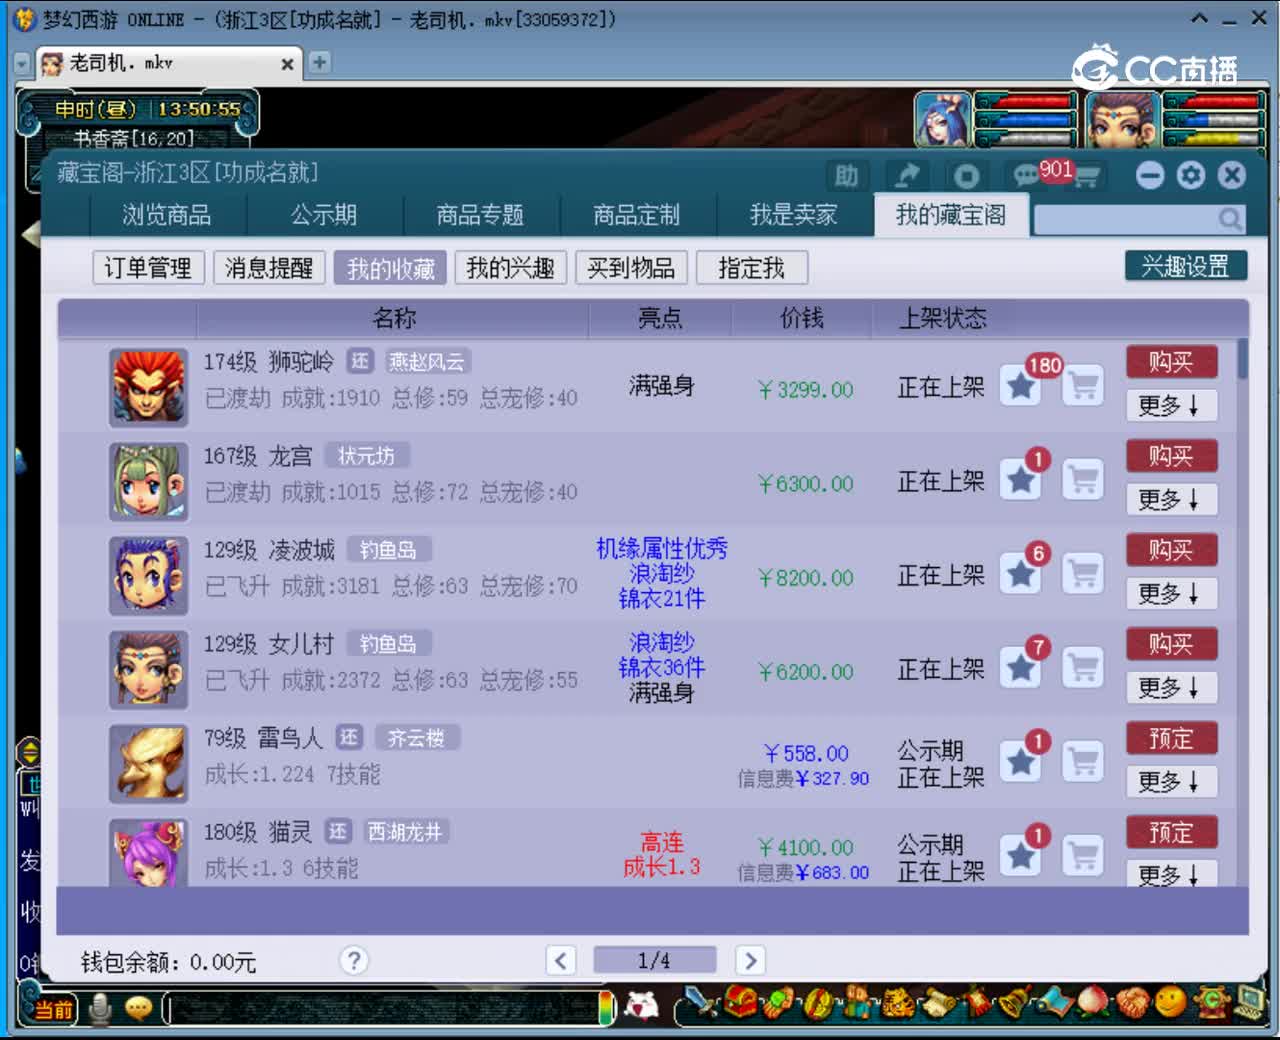Viewport: 1280px width, 1040px height.
Task: Open emoji chat bubble icon
Action: [138, 1009]
